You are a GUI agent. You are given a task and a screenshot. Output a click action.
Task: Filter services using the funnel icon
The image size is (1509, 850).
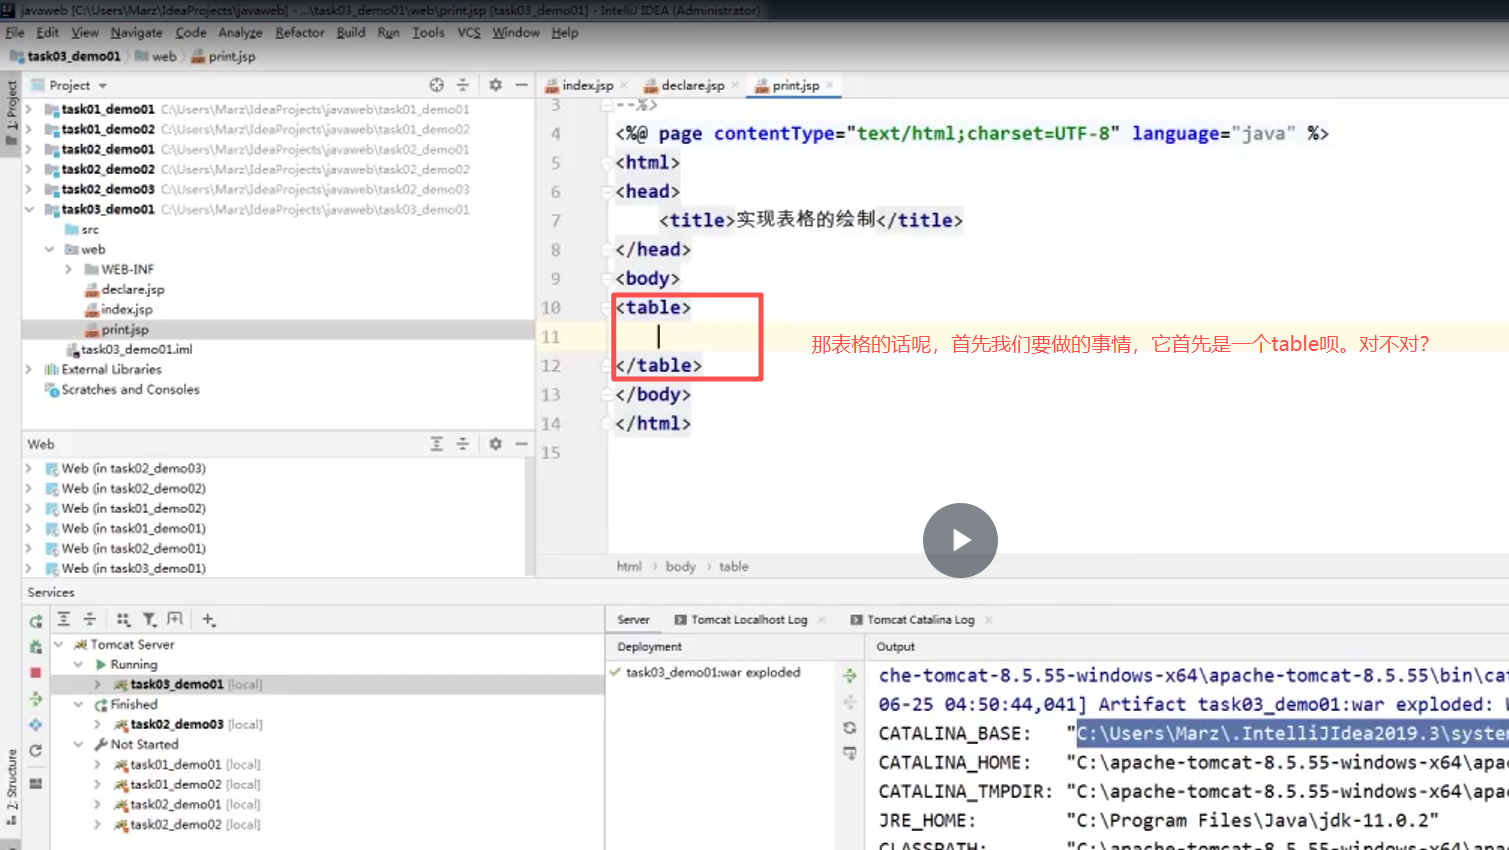[151, 619]
